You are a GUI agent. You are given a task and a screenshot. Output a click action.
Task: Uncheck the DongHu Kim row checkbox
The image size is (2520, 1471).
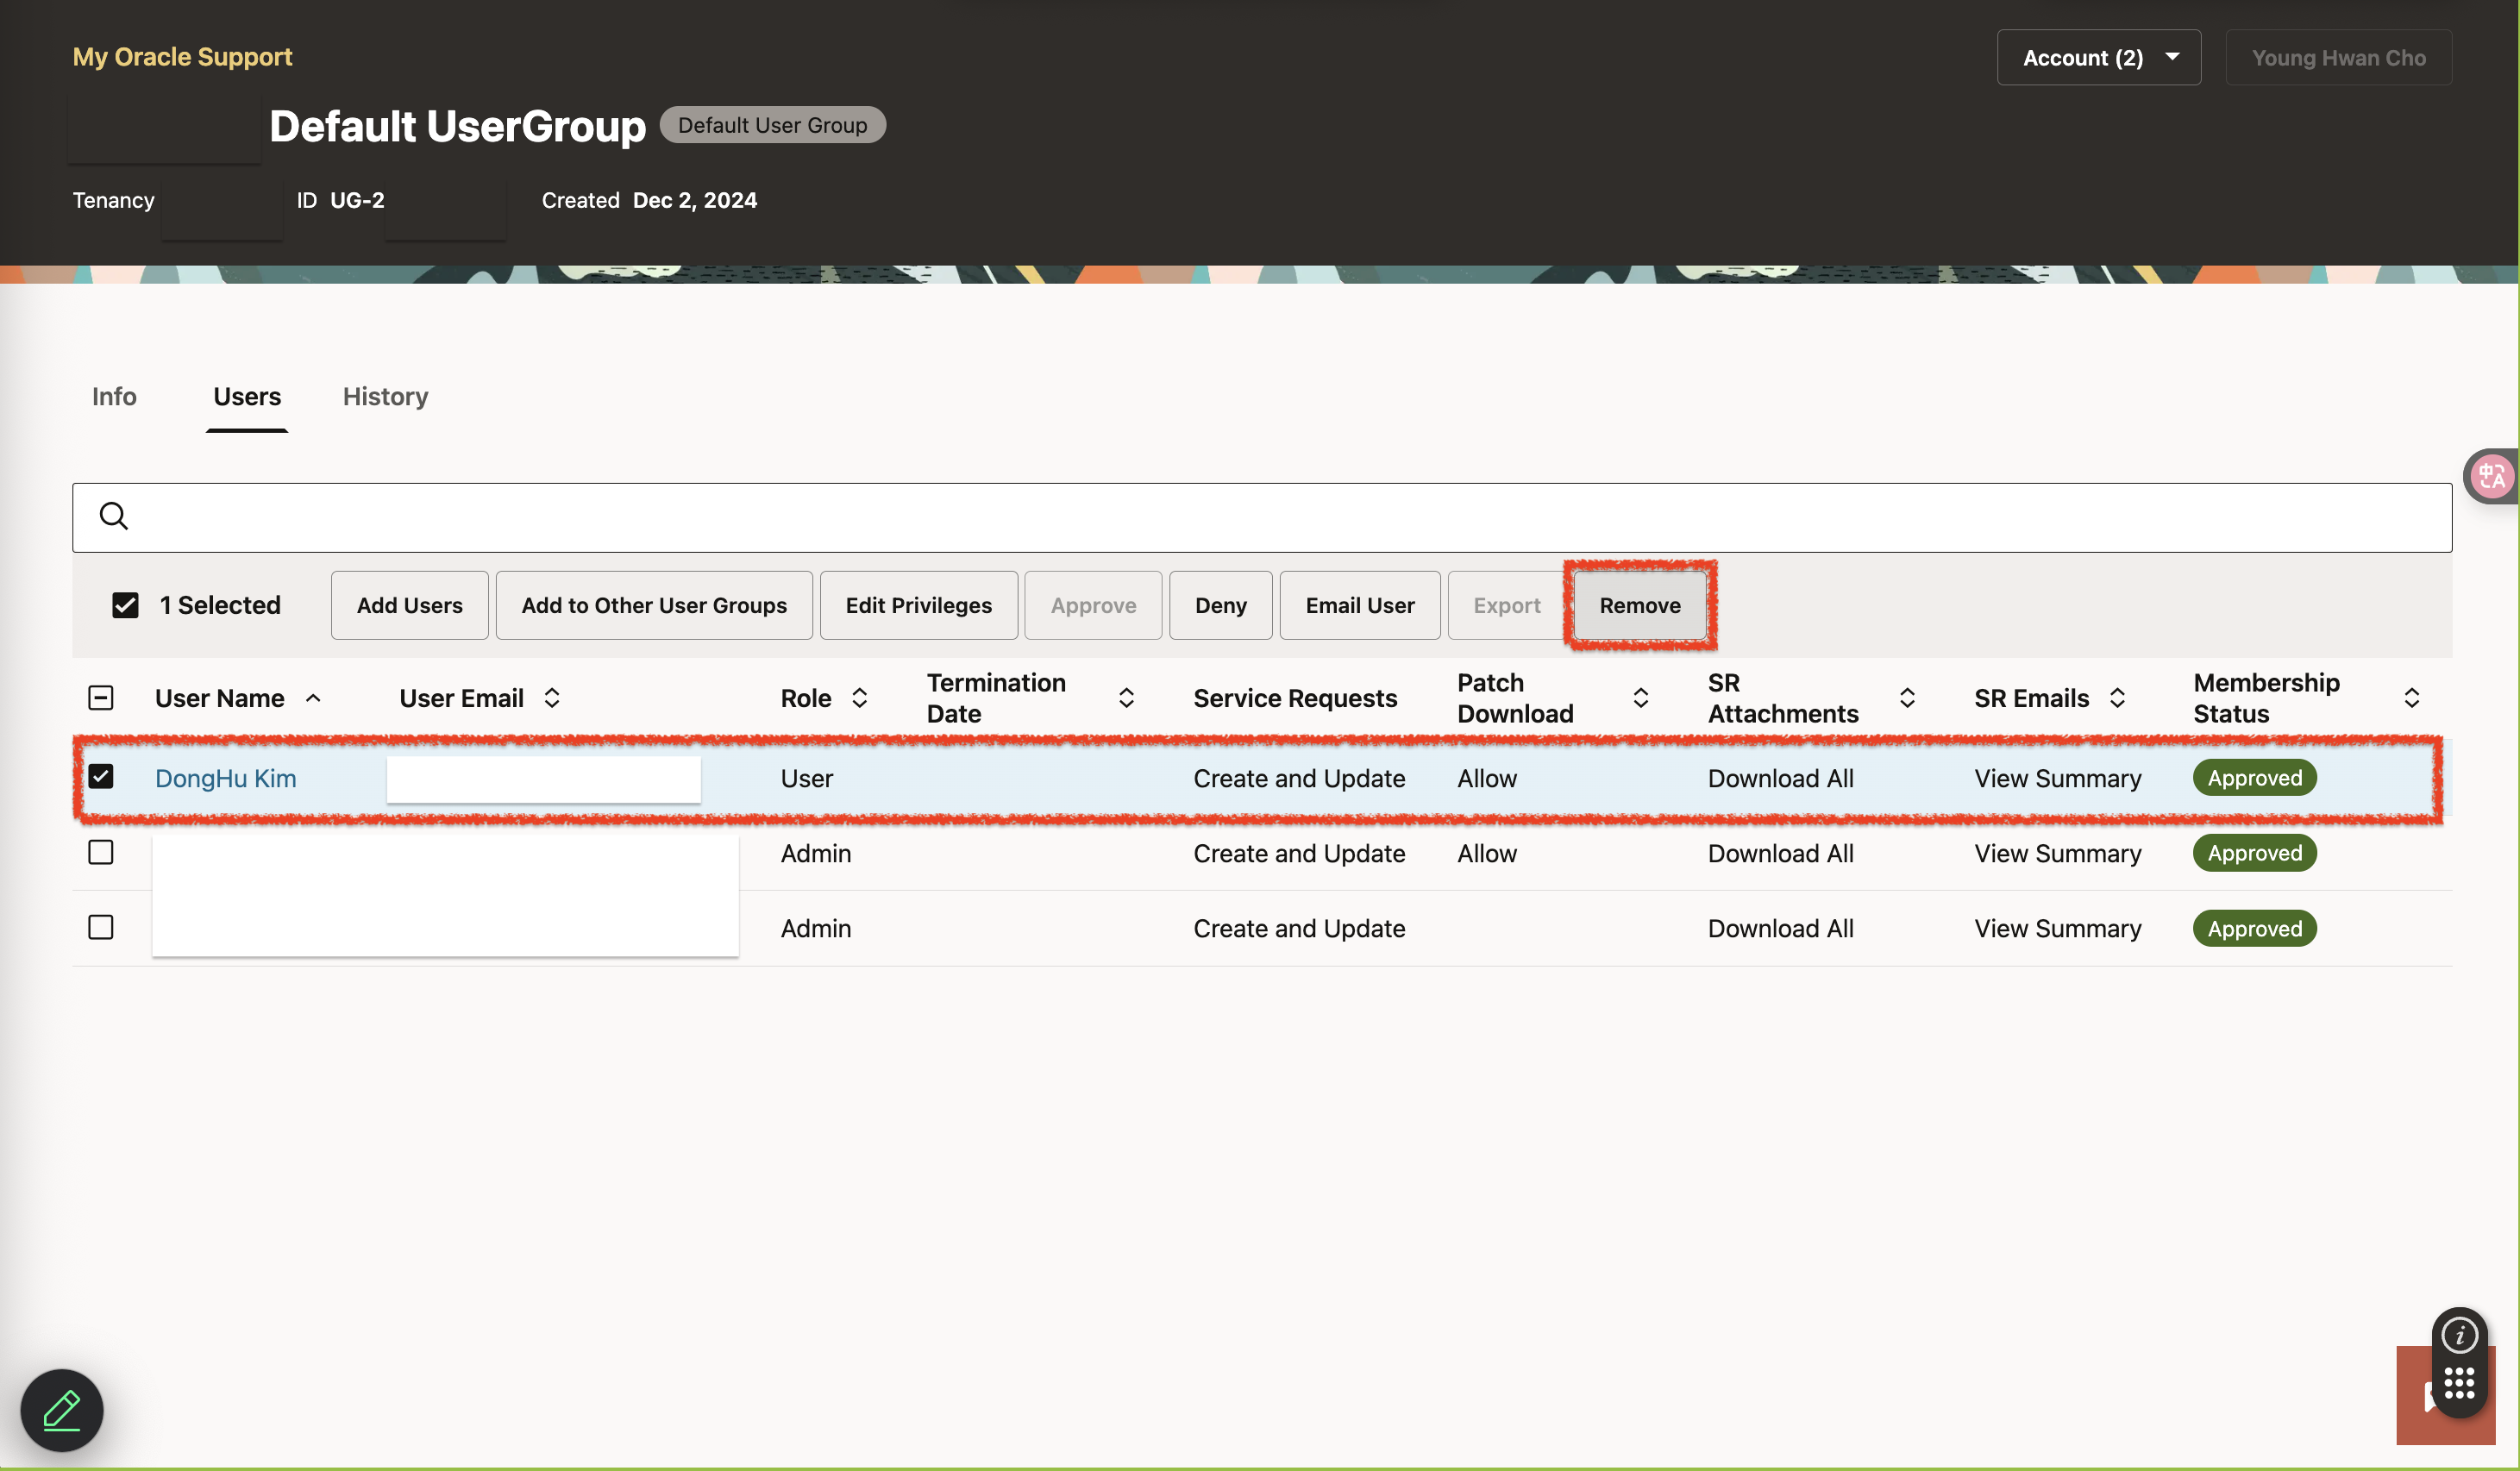coord(101,777)
